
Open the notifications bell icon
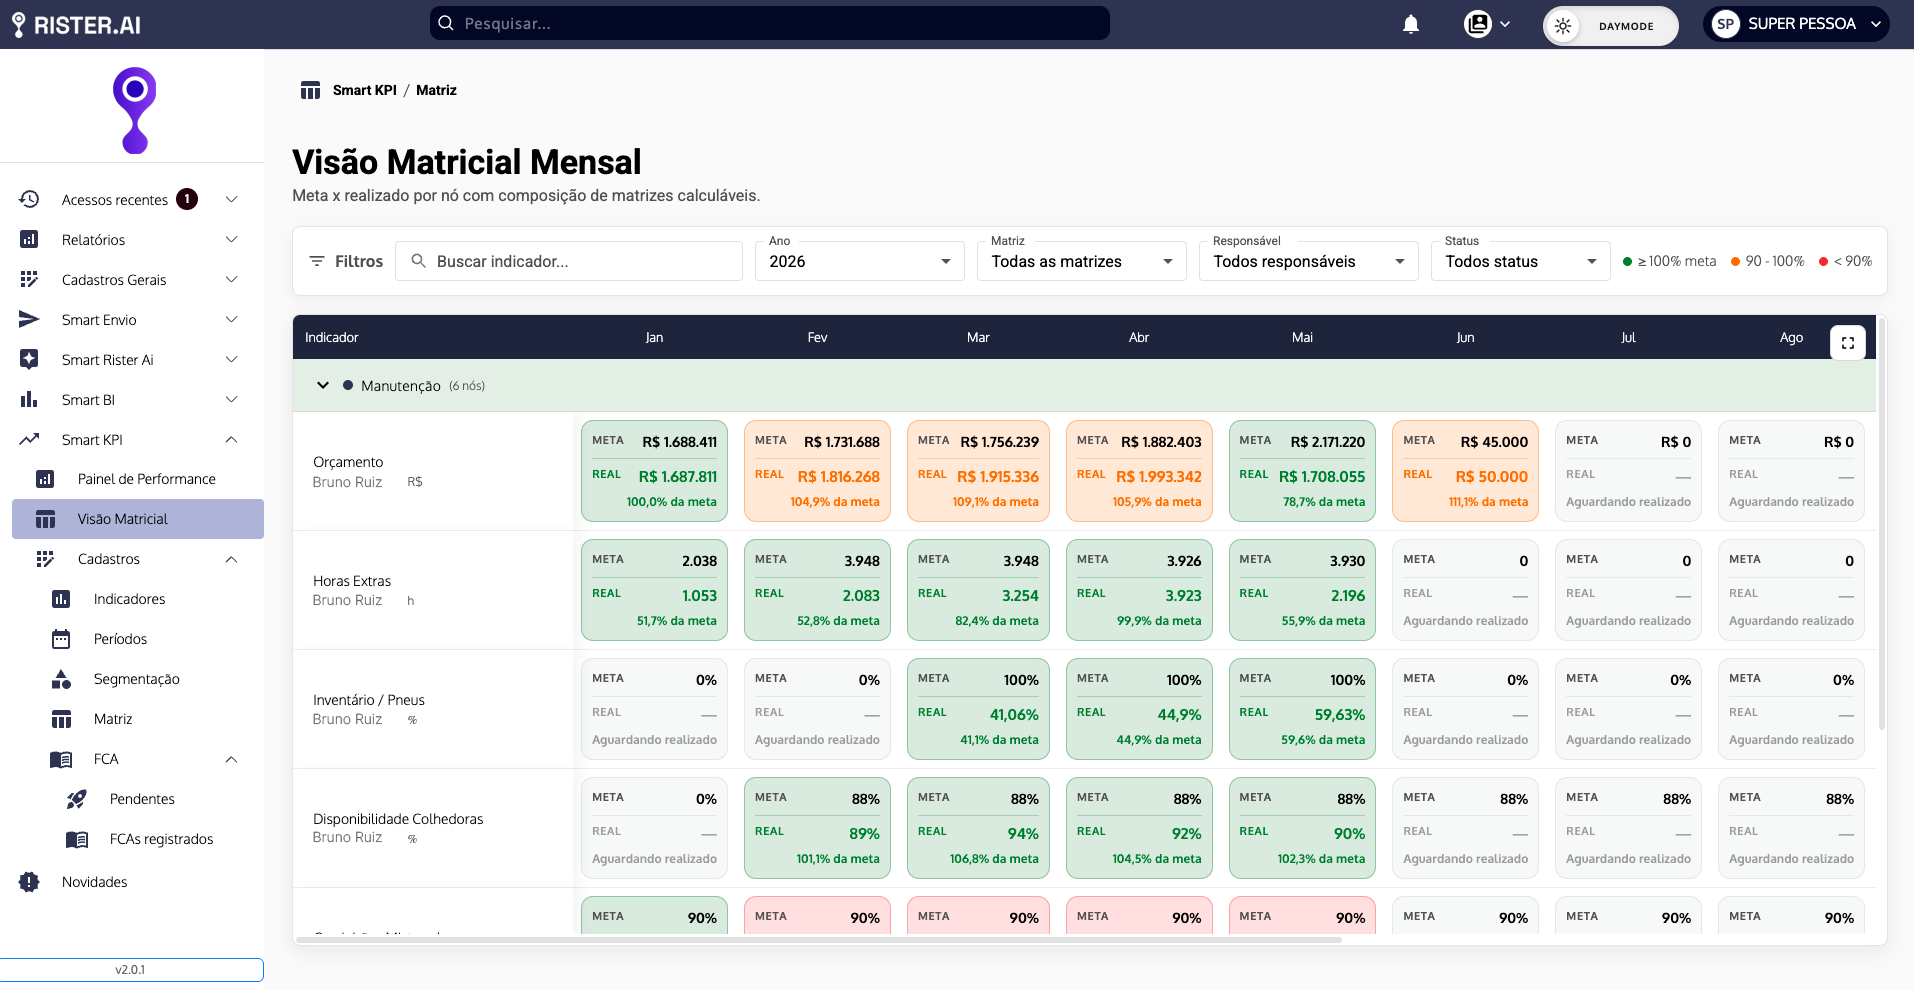(x=1410, y=24)
